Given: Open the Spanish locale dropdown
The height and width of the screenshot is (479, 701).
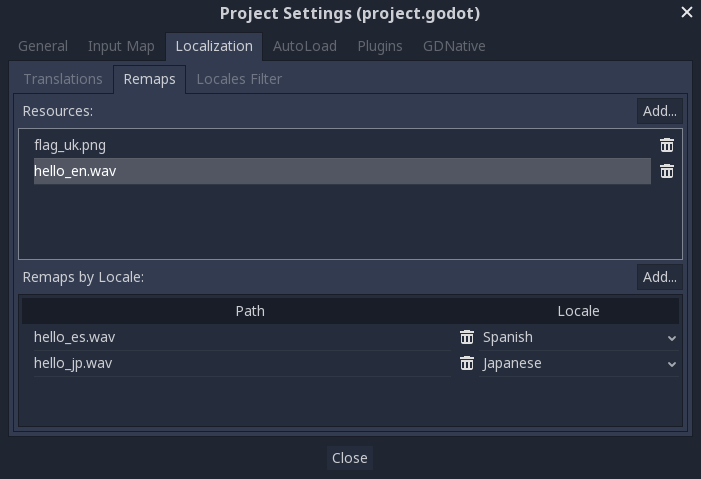Looking at the screenshot, I should 577,337.
